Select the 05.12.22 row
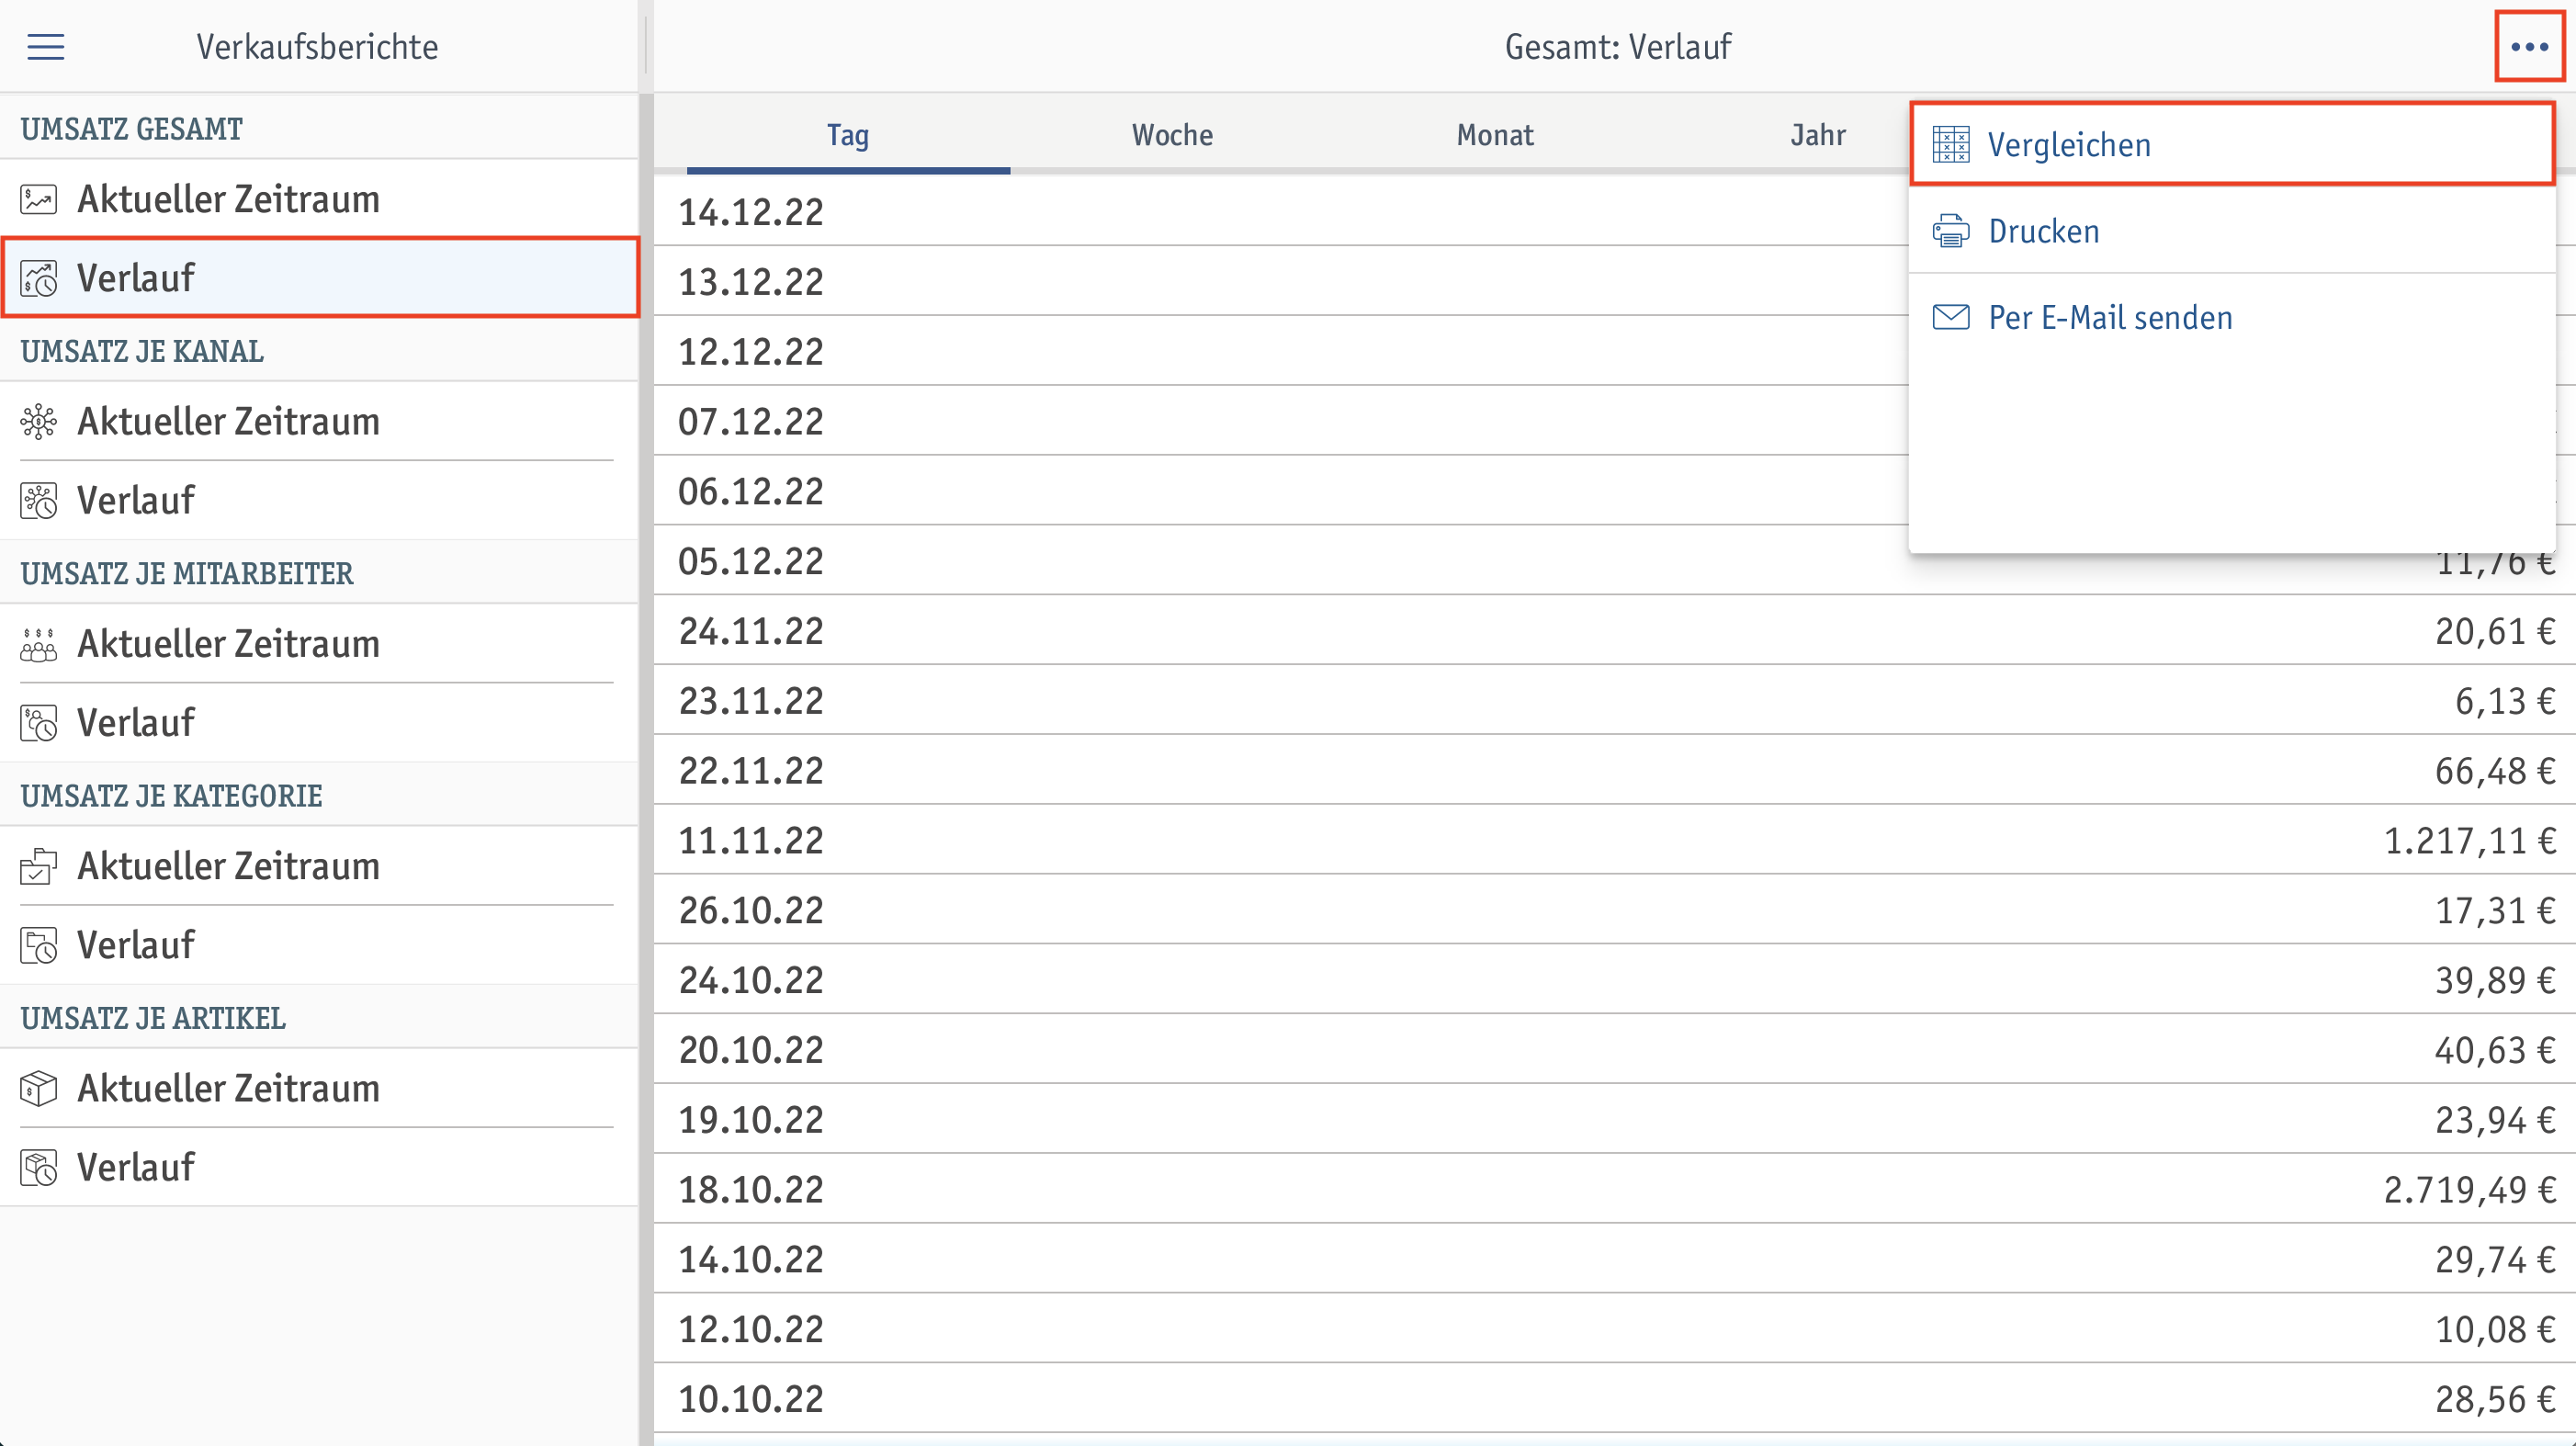The height and width of the screenshot is (1446, 2576). tap(1614, 561)
